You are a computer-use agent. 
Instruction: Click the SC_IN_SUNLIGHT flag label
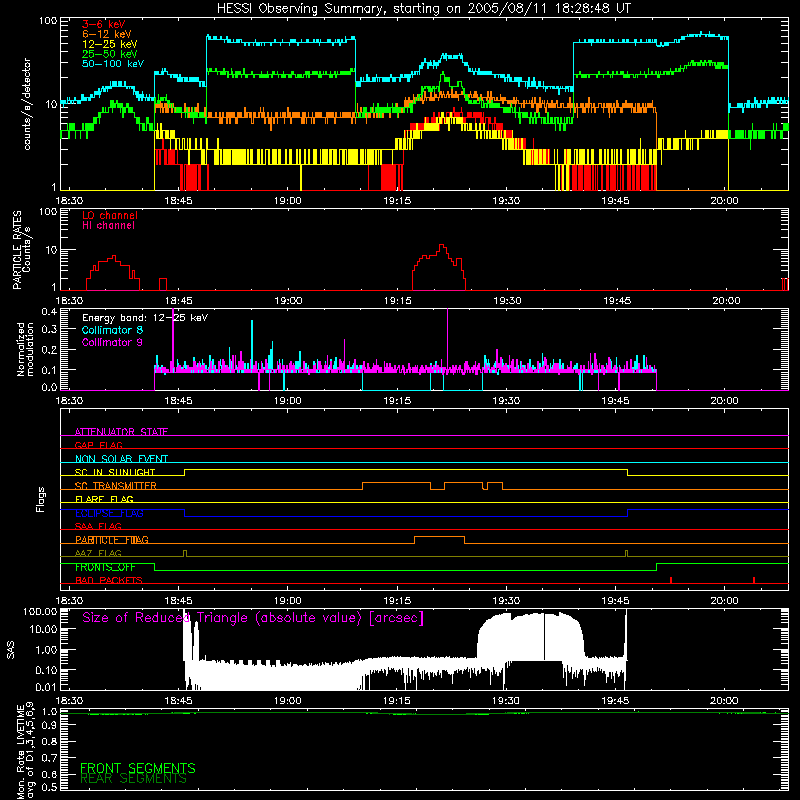(115, 472)
